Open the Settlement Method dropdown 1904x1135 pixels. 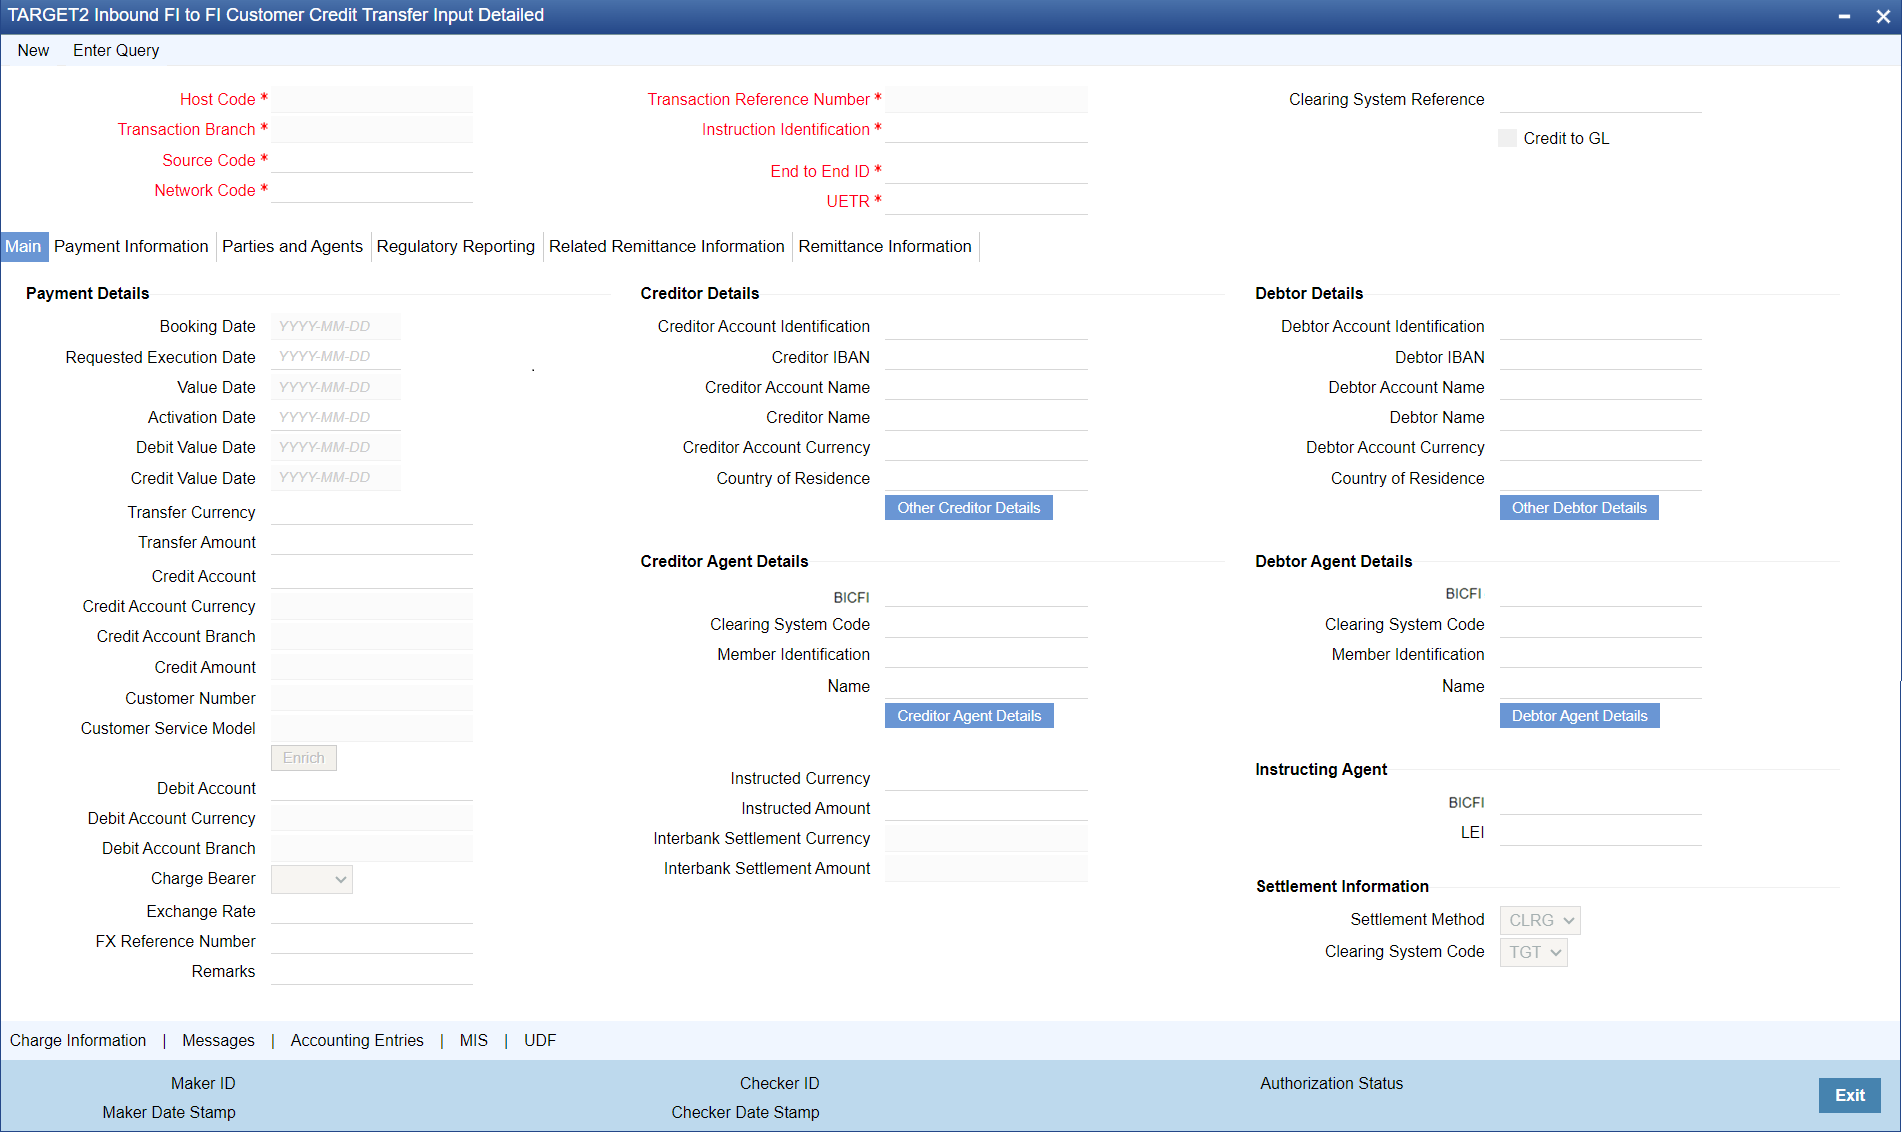click(x=1540, y=920)
